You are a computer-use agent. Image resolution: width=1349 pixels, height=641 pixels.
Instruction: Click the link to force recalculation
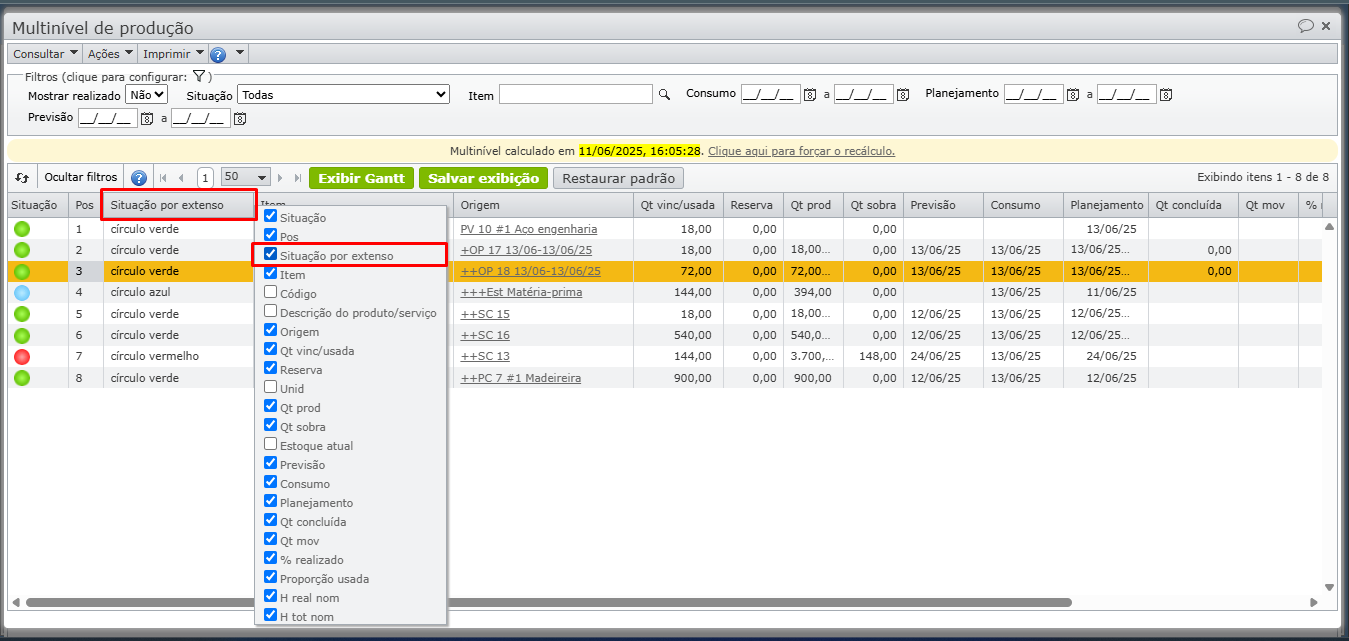(x=801, y=151)
